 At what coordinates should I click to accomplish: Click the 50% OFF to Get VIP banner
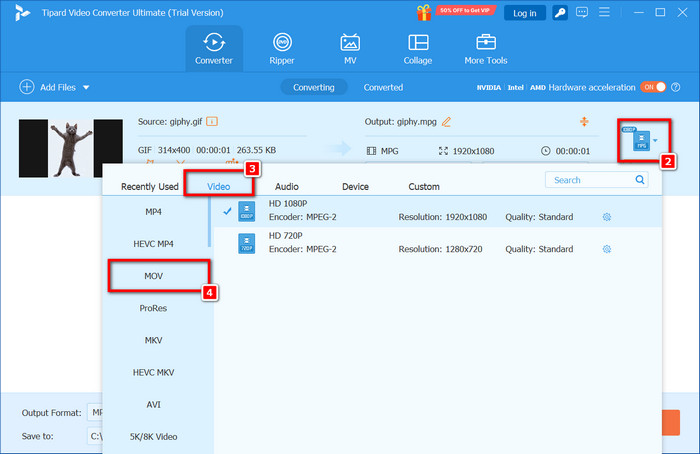click(x=465, y=10)
